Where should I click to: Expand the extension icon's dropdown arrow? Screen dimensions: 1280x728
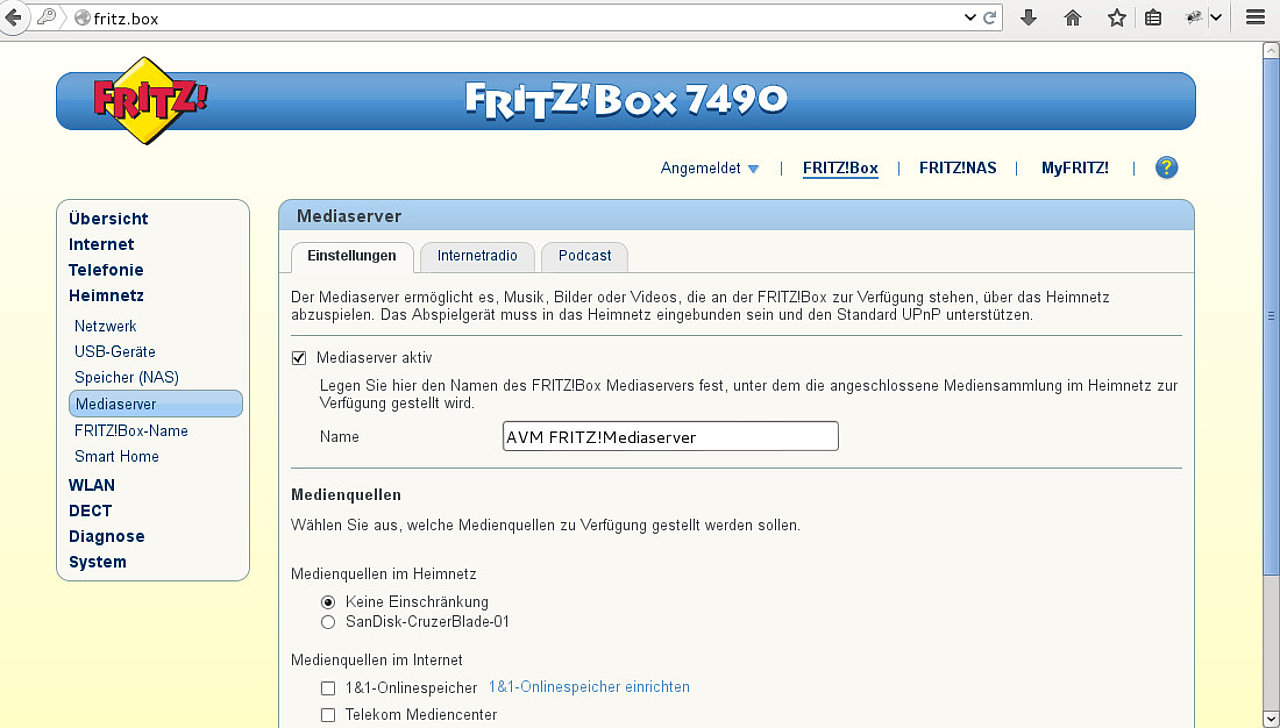[x=1216, y=17]
